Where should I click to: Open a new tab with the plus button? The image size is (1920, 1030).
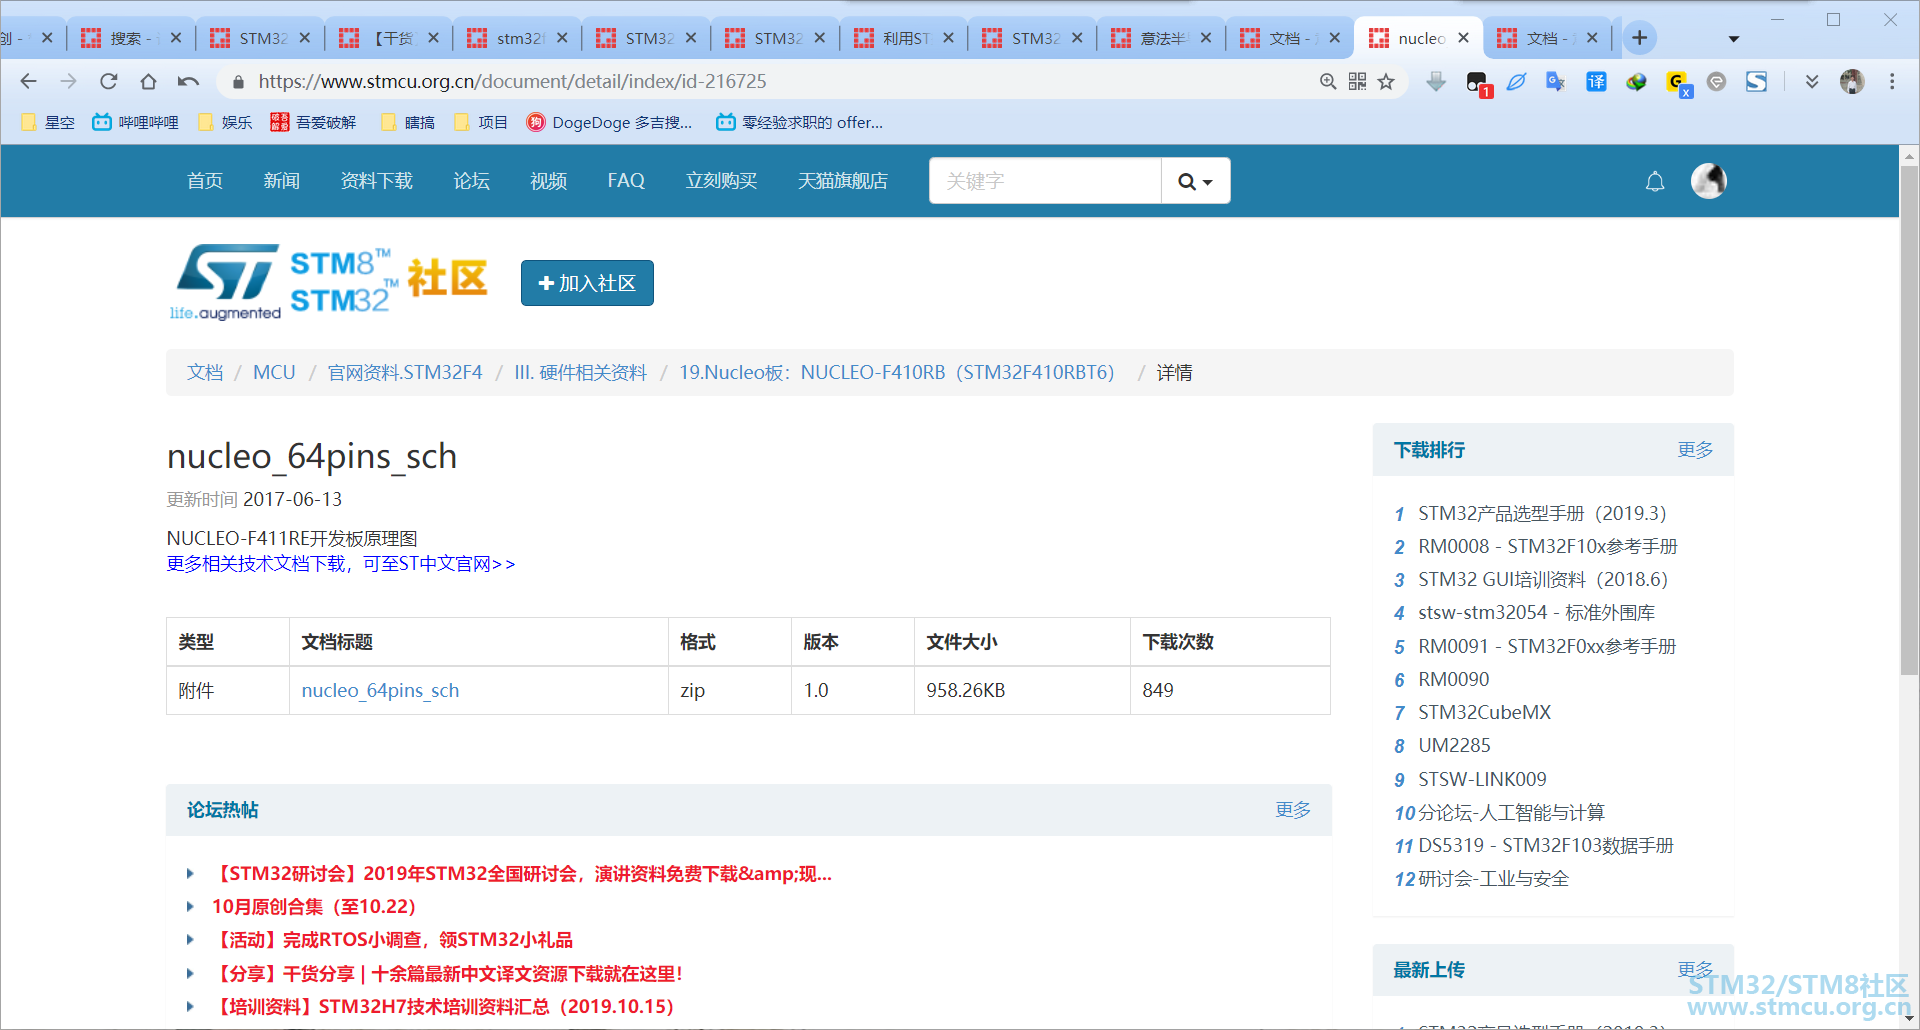click(x=1640, y=38)
